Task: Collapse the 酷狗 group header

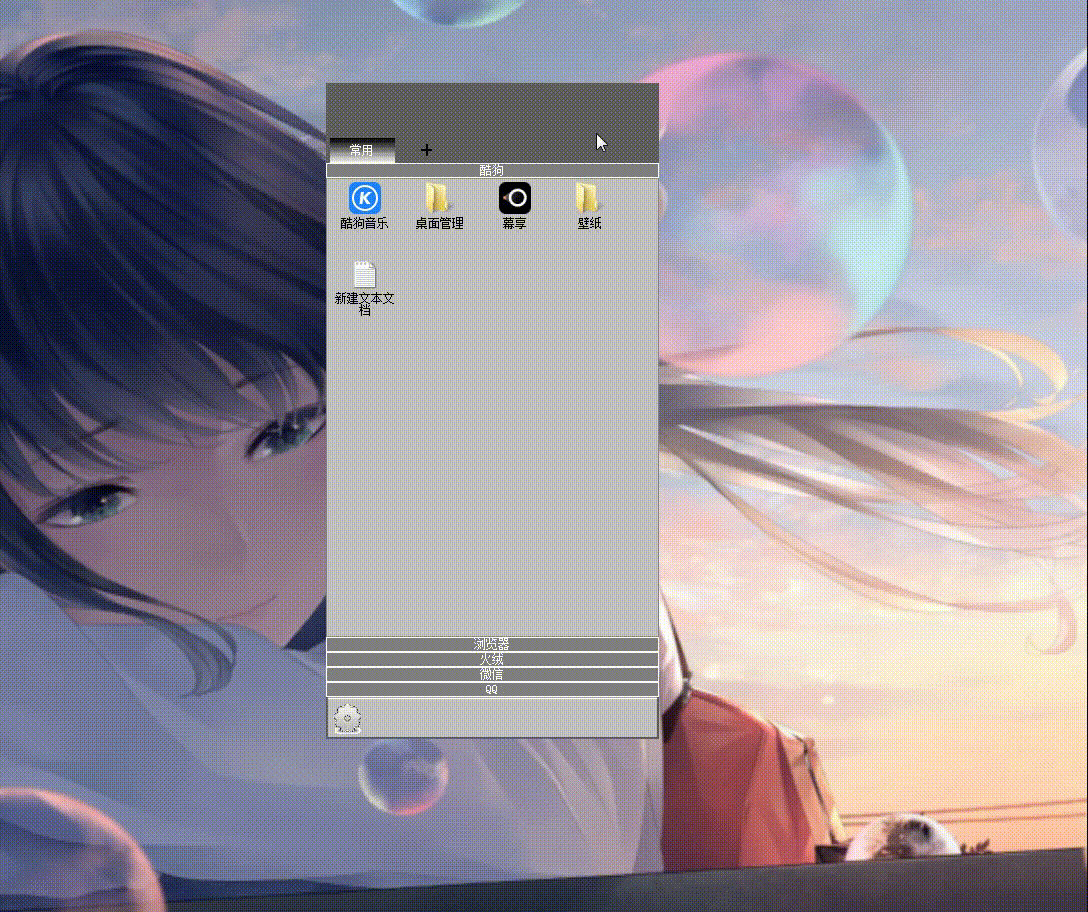Action: (492, 170)
